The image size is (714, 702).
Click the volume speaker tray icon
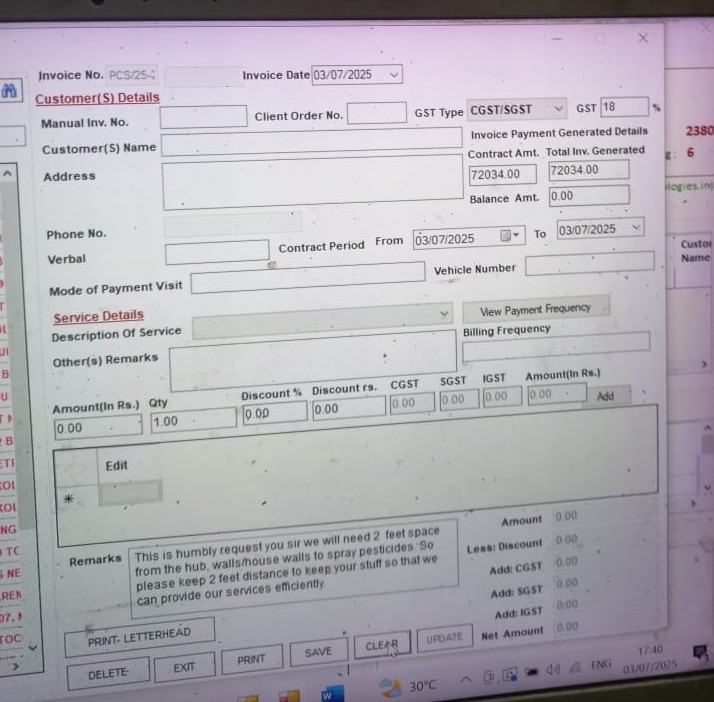(553, 670)
